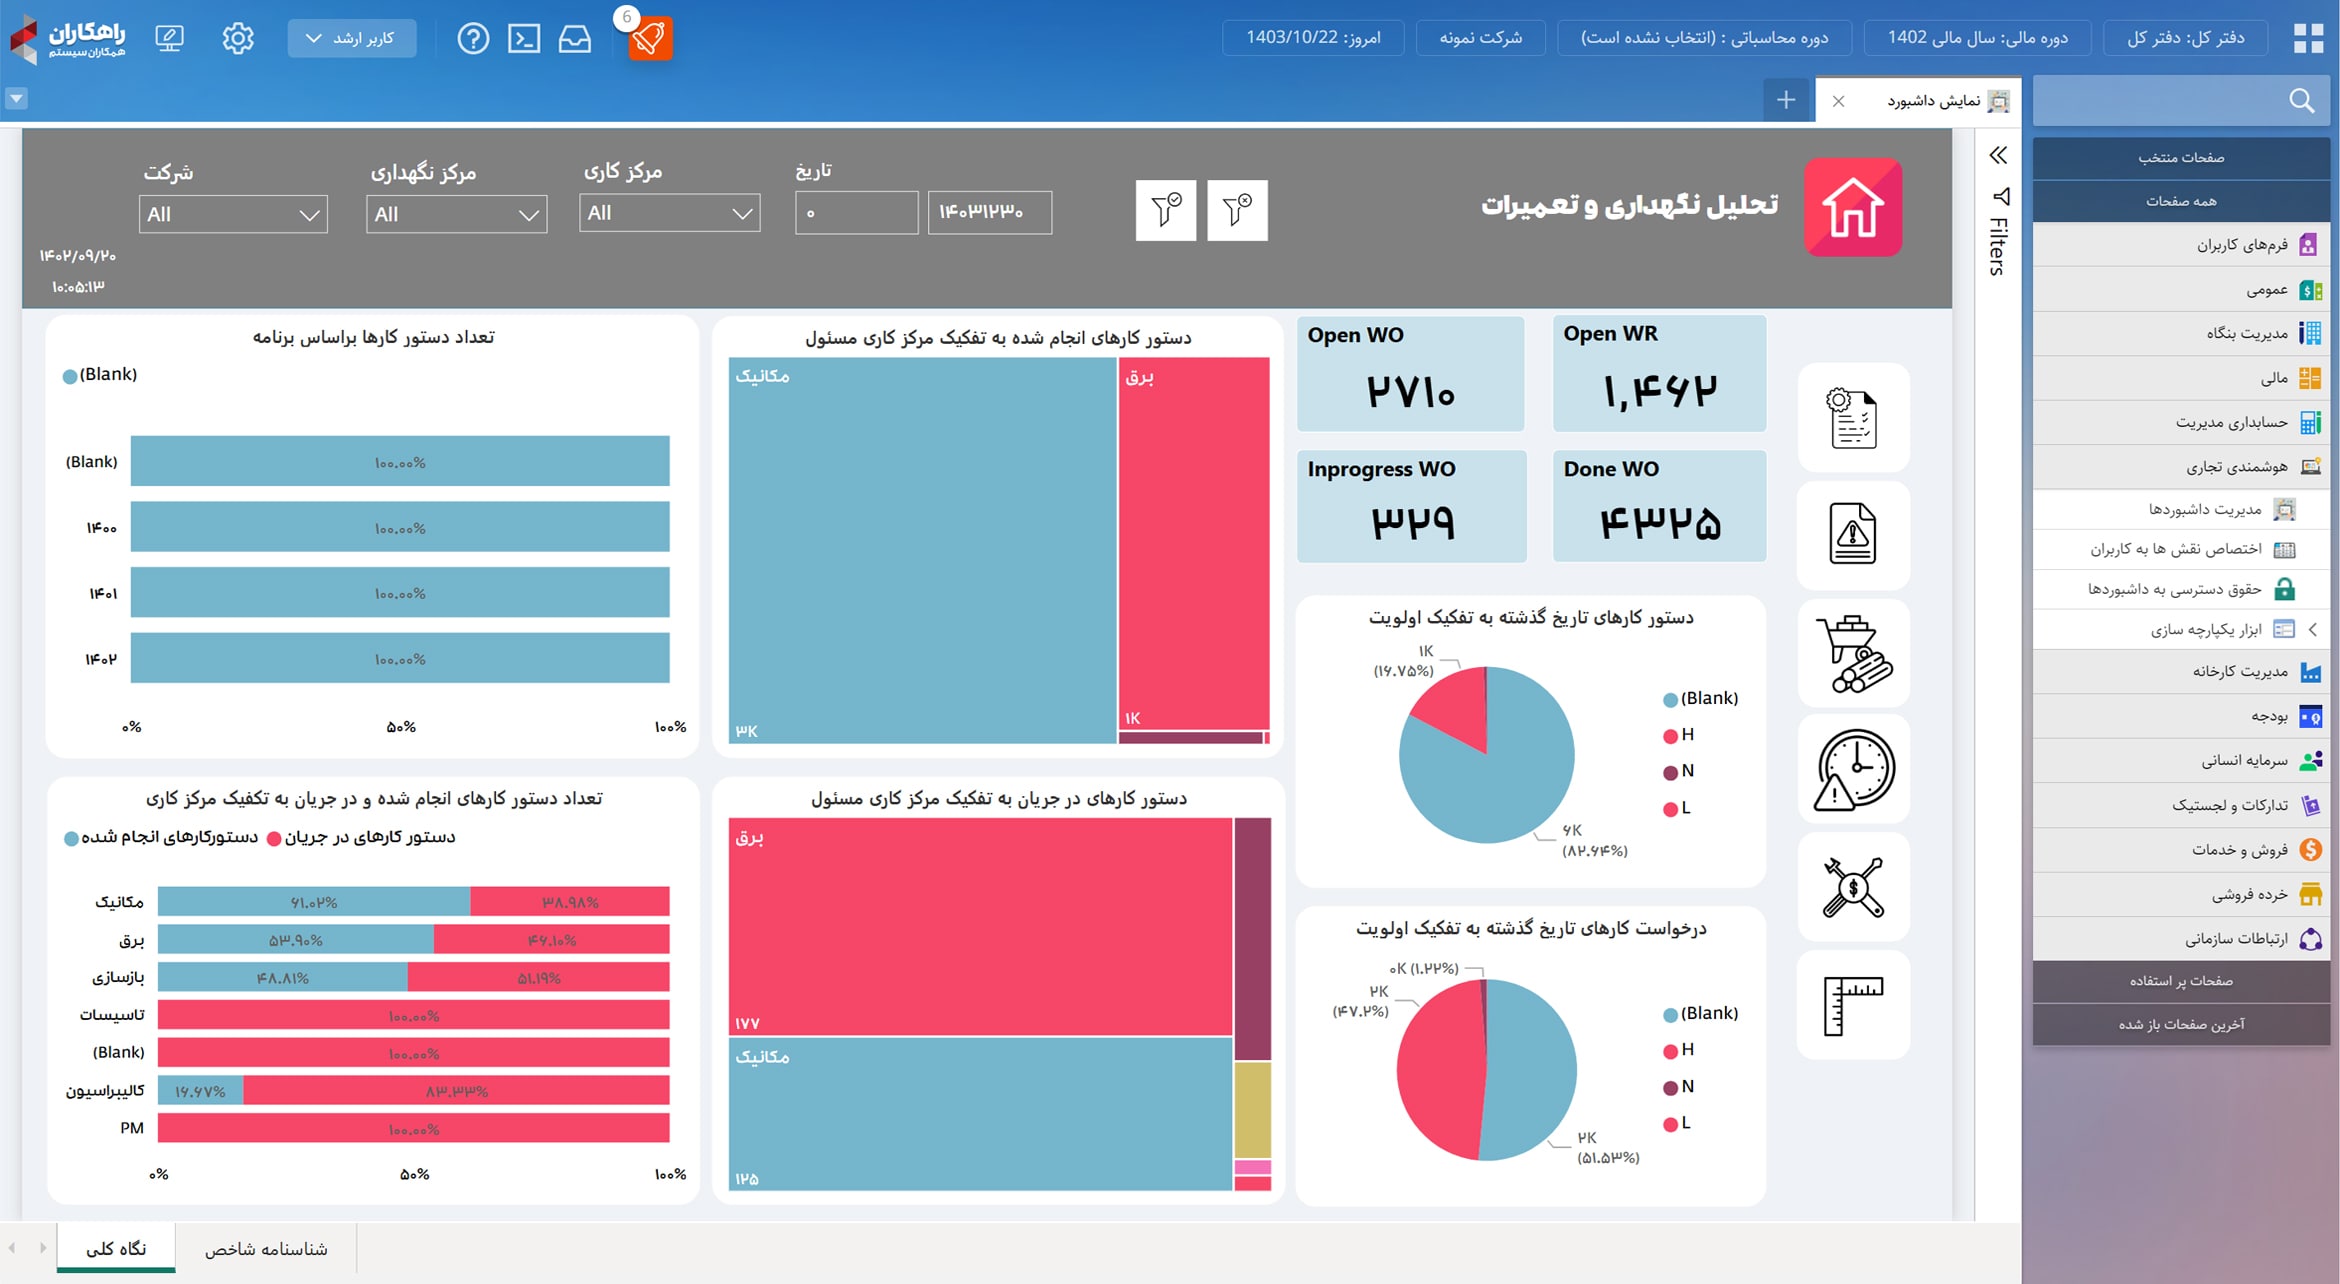Screen dimensions: 2340x1284
Task: Open the apps grid icon
Action: coord(2308,38)
